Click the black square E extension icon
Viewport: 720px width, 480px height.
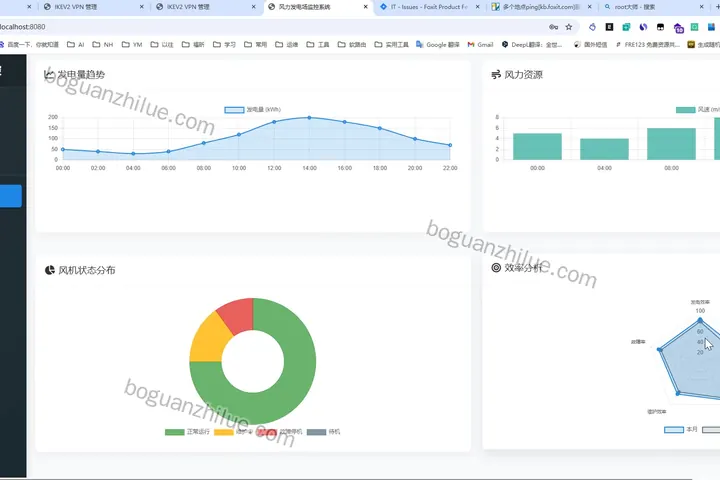tap(609, 27)
